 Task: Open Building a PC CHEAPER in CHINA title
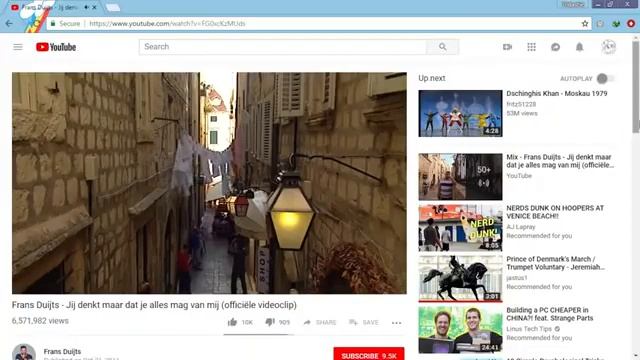coord(550,314)
